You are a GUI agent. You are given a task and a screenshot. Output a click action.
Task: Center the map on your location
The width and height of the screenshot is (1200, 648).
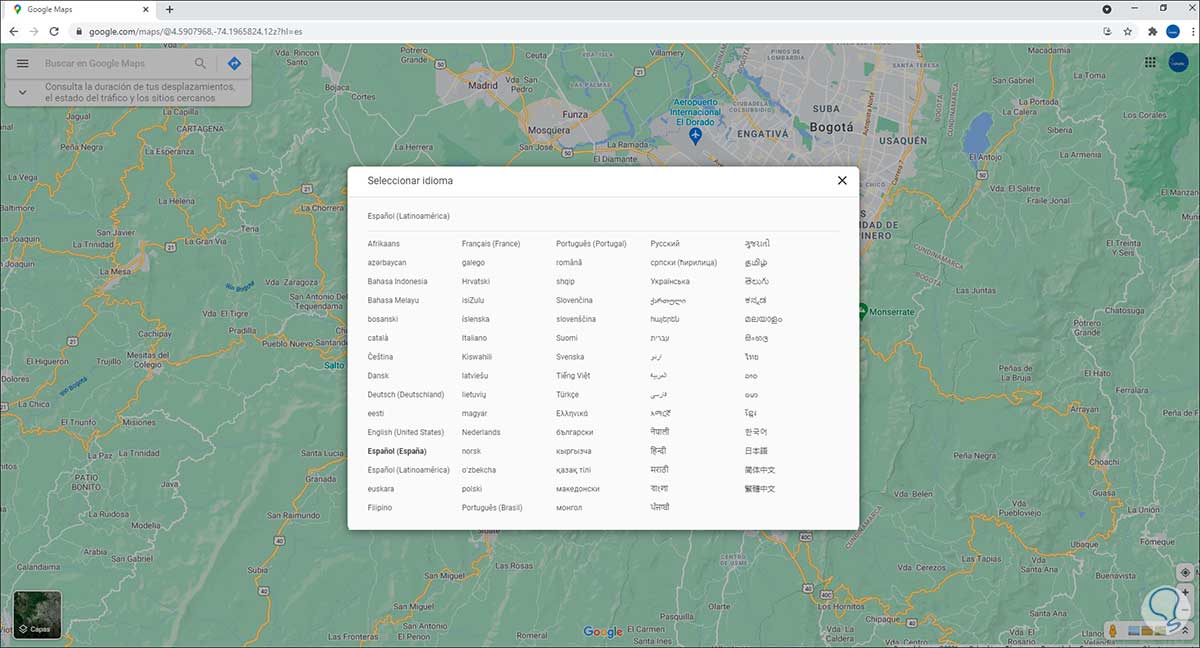pos(1185,572)
